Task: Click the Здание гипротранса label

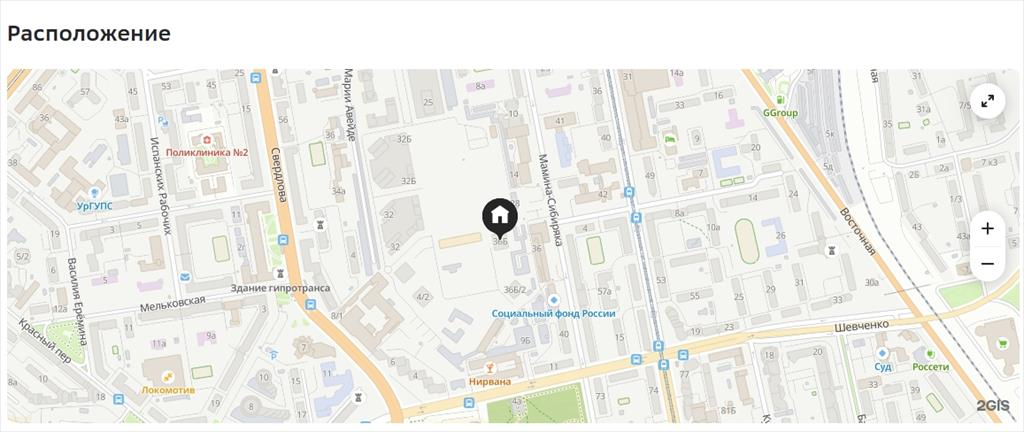Action: (281, 288)
